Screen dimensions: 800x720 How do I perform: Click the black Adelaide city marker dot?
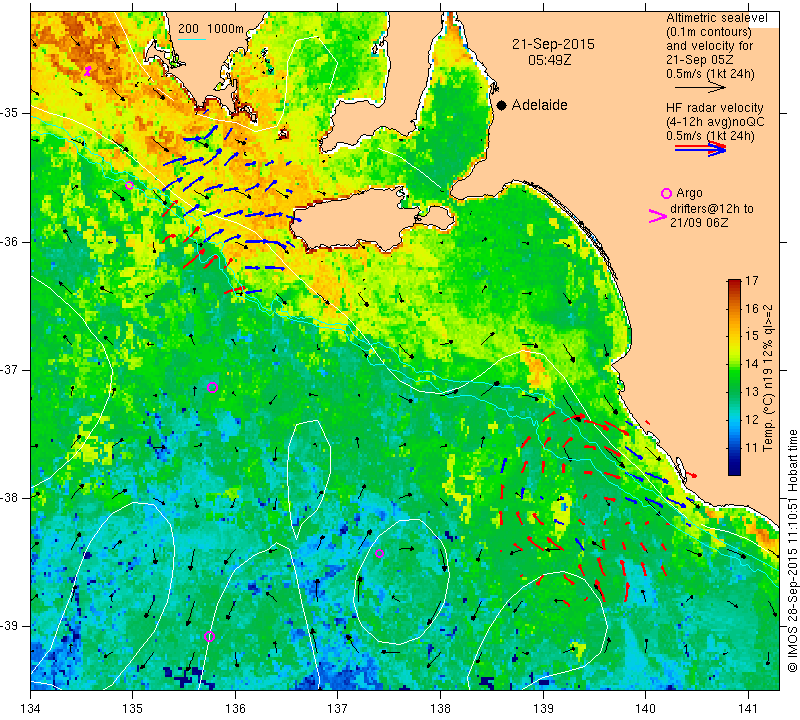502,105
